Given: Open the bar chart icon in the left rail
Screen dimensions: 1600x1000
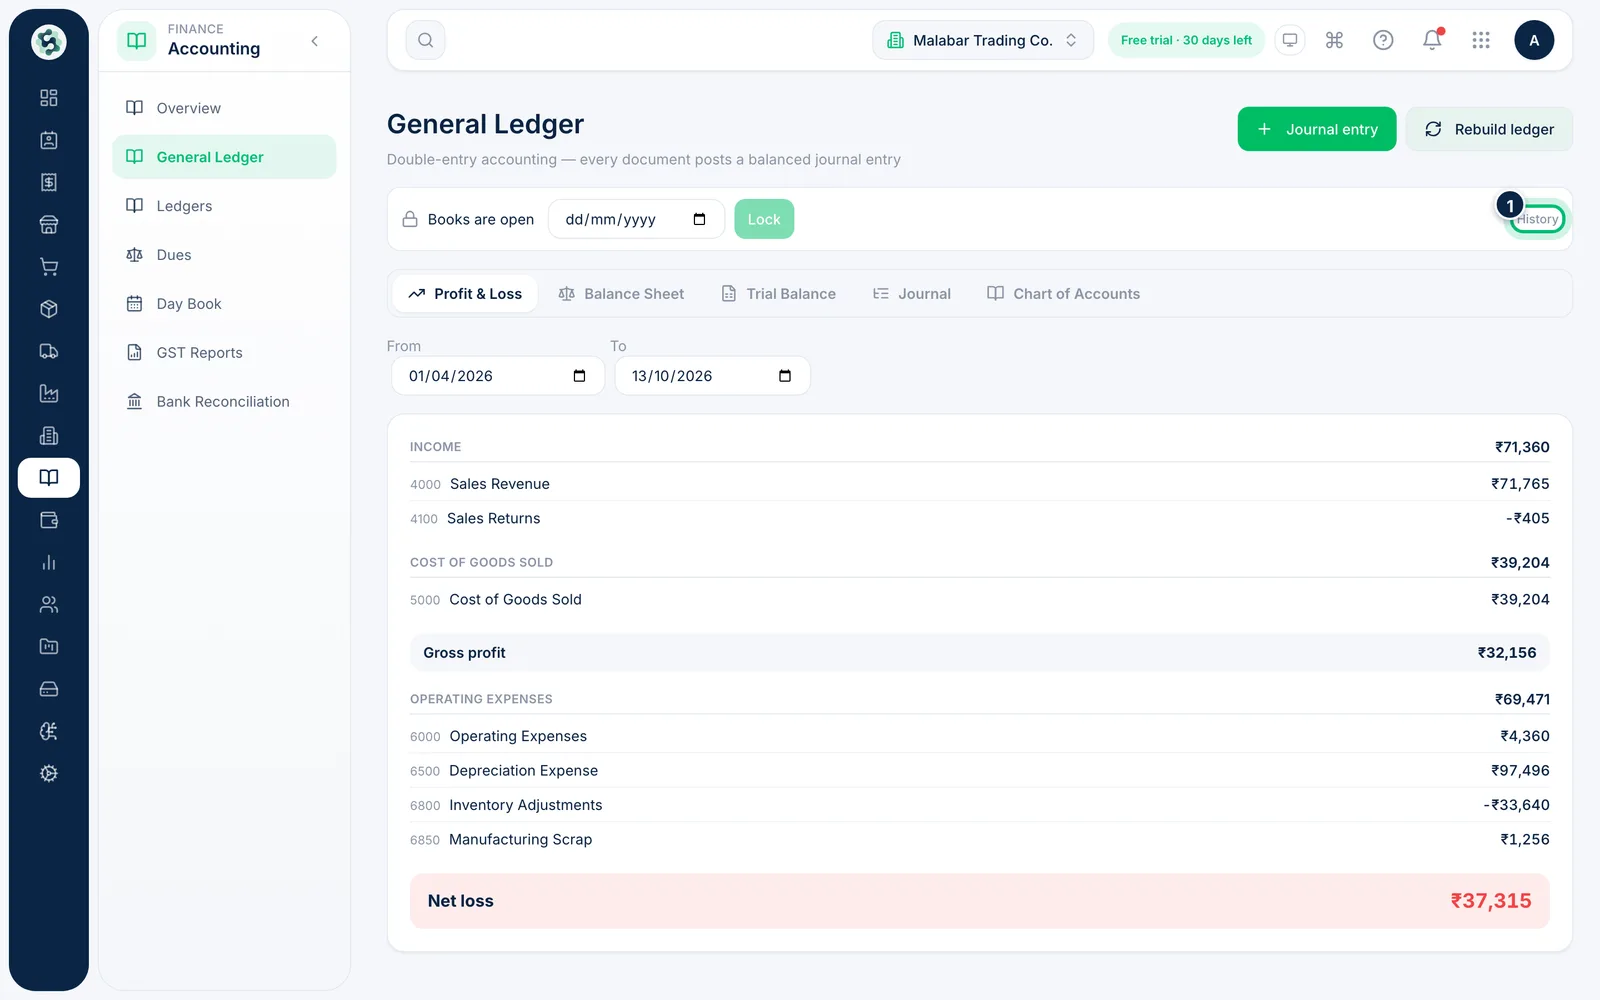Looking at the screenshot, I should 48,562.
